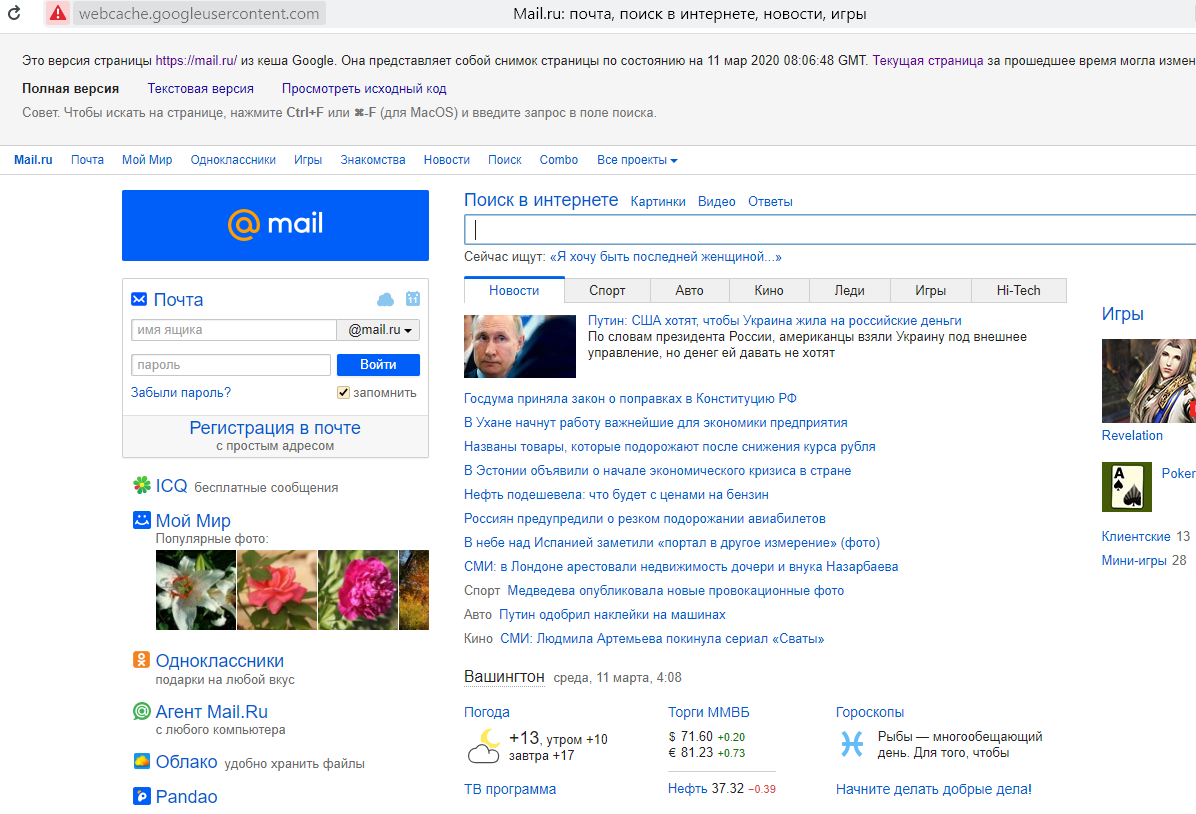Open the pink rose popular photo
1196x814 pixels.
click(277, 590)
